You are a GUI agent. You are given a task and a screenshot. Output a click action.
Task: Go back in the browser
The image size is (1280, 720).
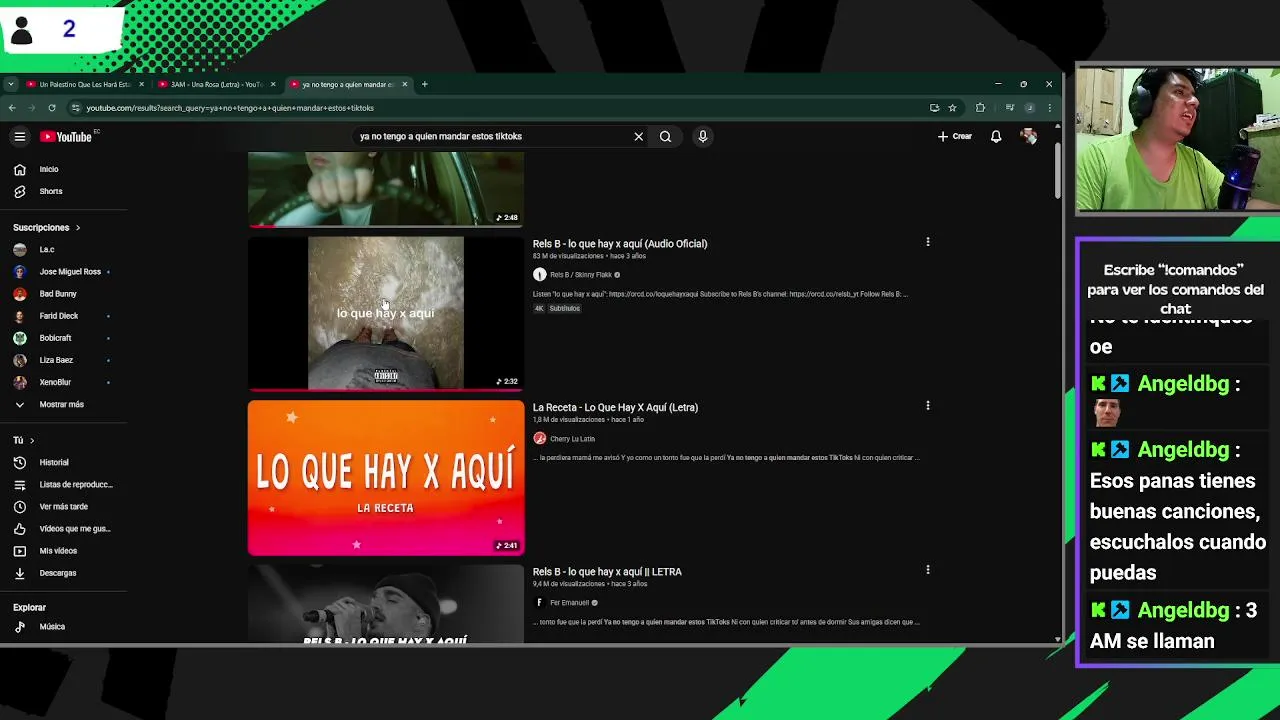click(12, 108)
